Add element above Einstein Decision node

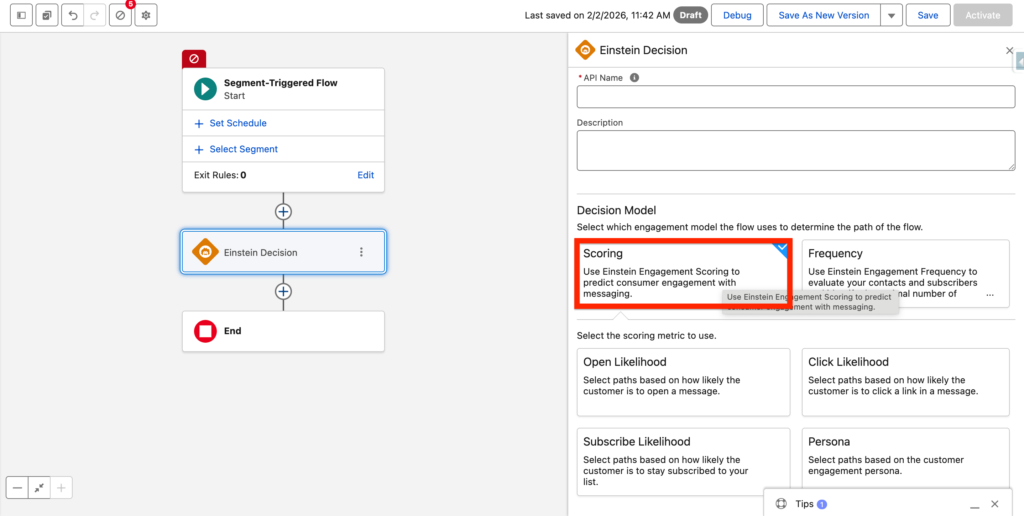click(x=283, y=212)
